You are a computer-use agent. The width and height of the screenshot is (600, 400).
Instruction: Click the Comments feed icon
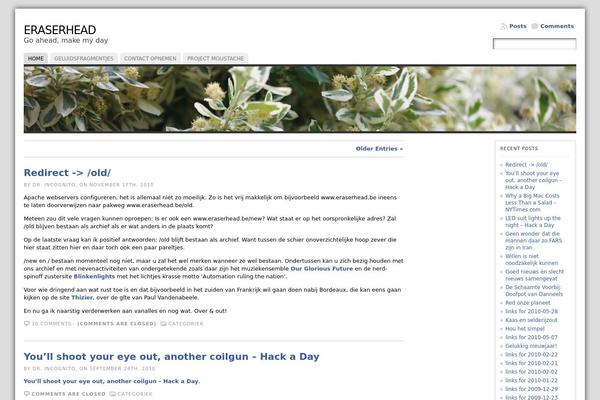click(535, 26)
